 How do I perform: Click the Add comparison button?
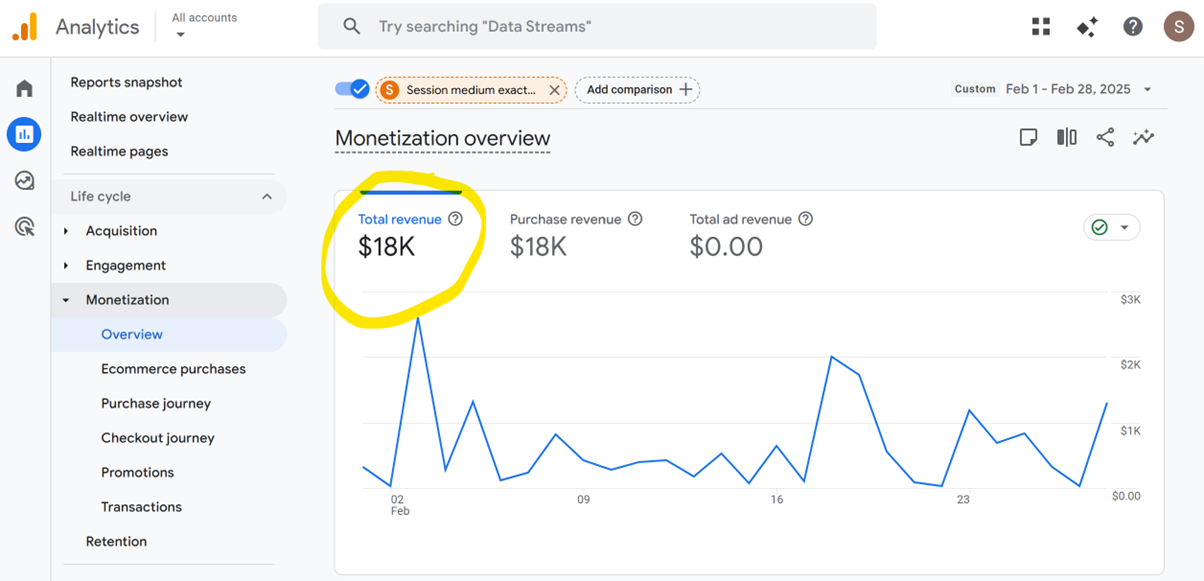tap(638, 90)
